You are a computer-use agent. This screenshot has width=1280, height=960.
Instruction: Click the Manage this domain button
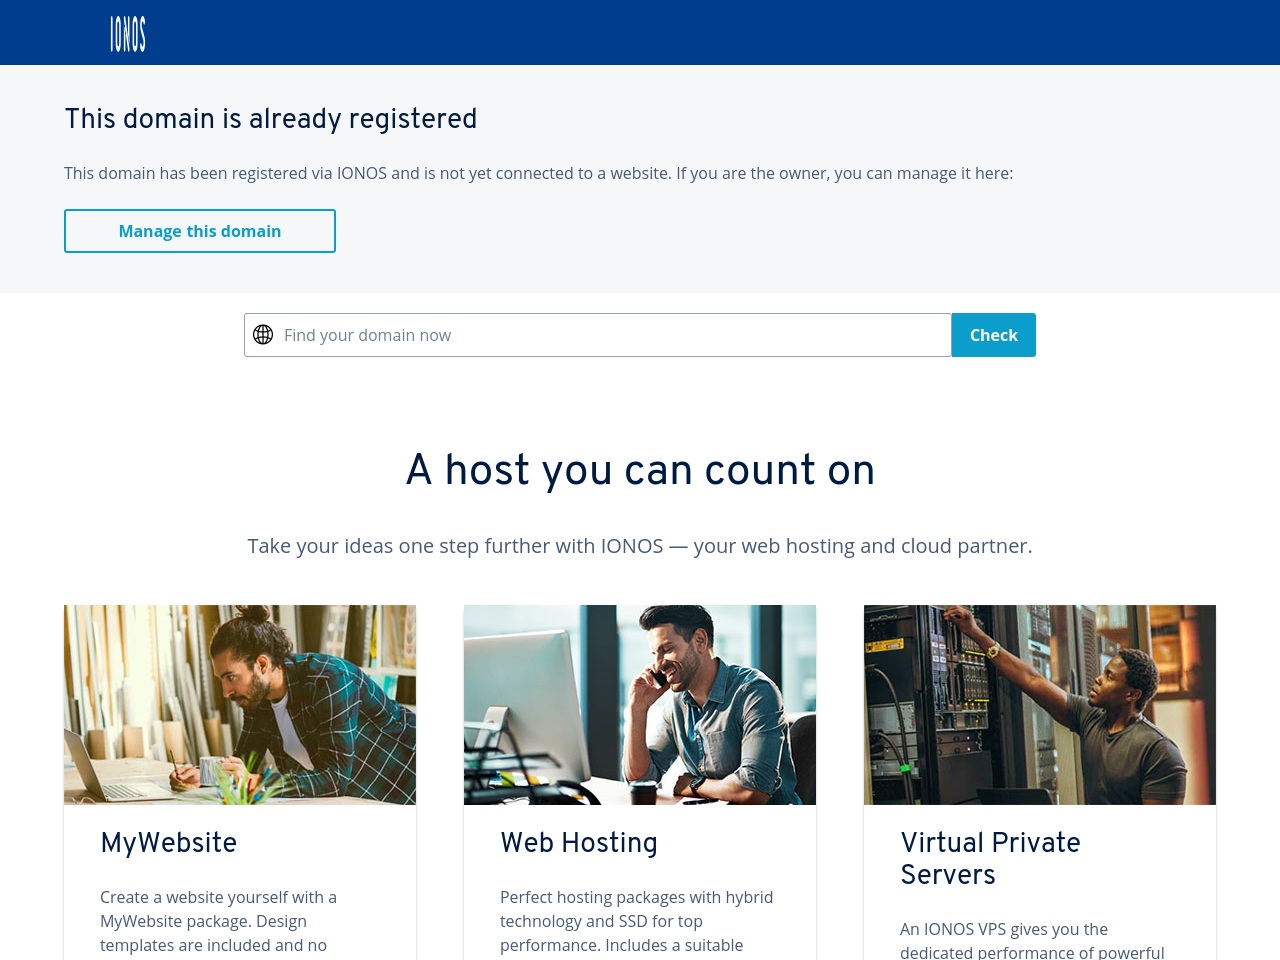(x=200, y=231)
